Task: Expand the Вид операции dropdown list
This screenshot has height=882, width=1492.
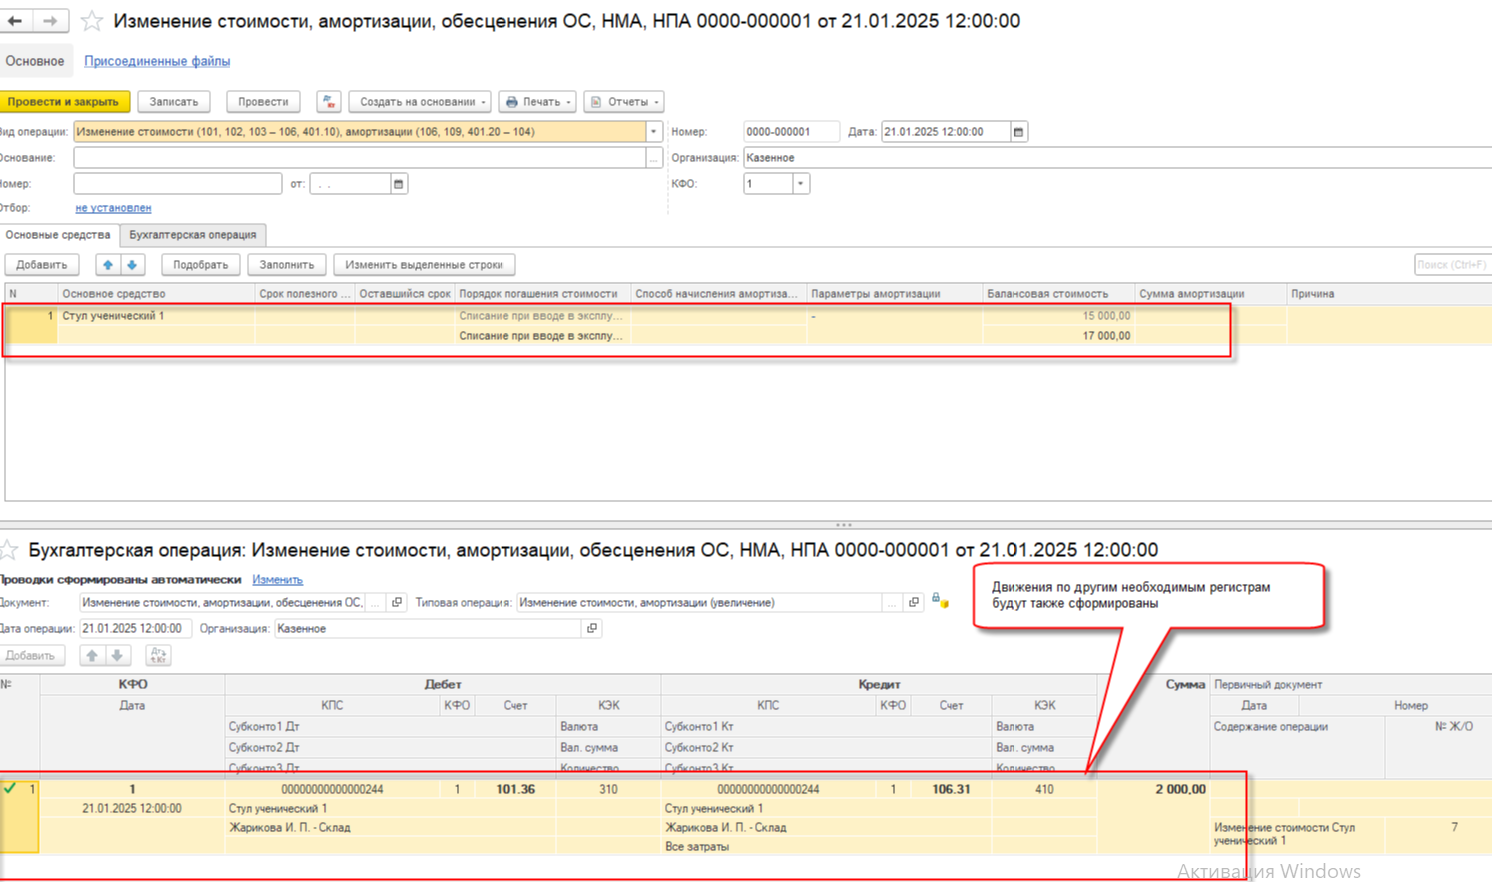Action: tap(654, 132)
